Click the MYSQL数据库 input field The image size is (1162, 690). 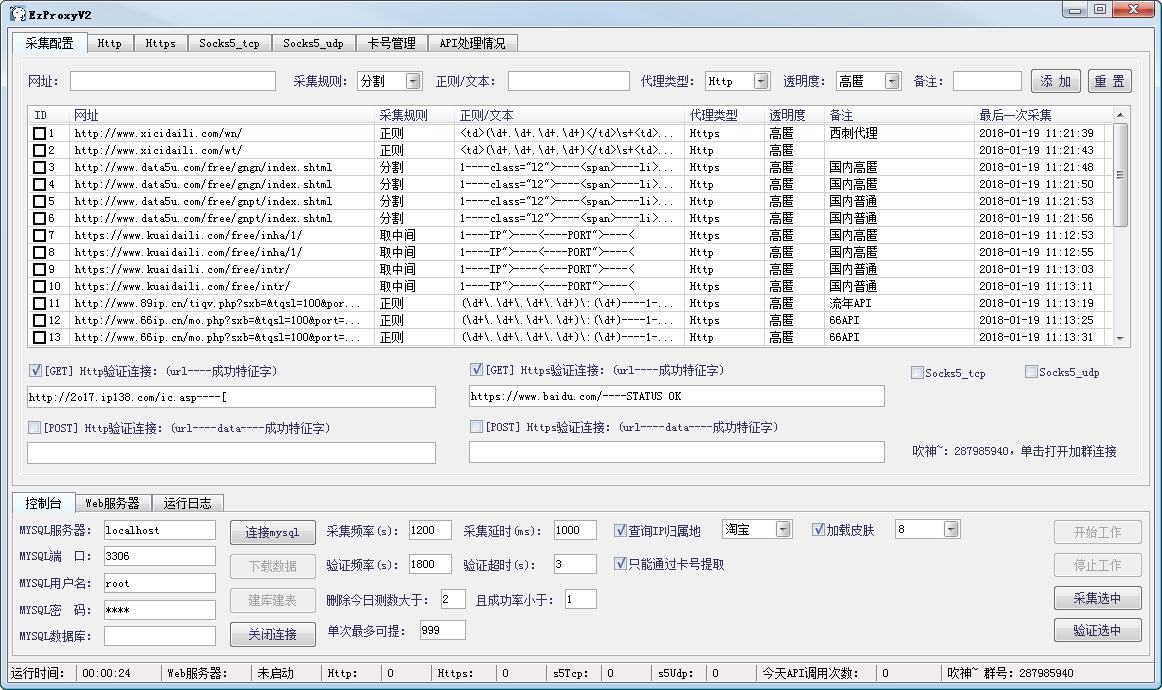(159, 636)
